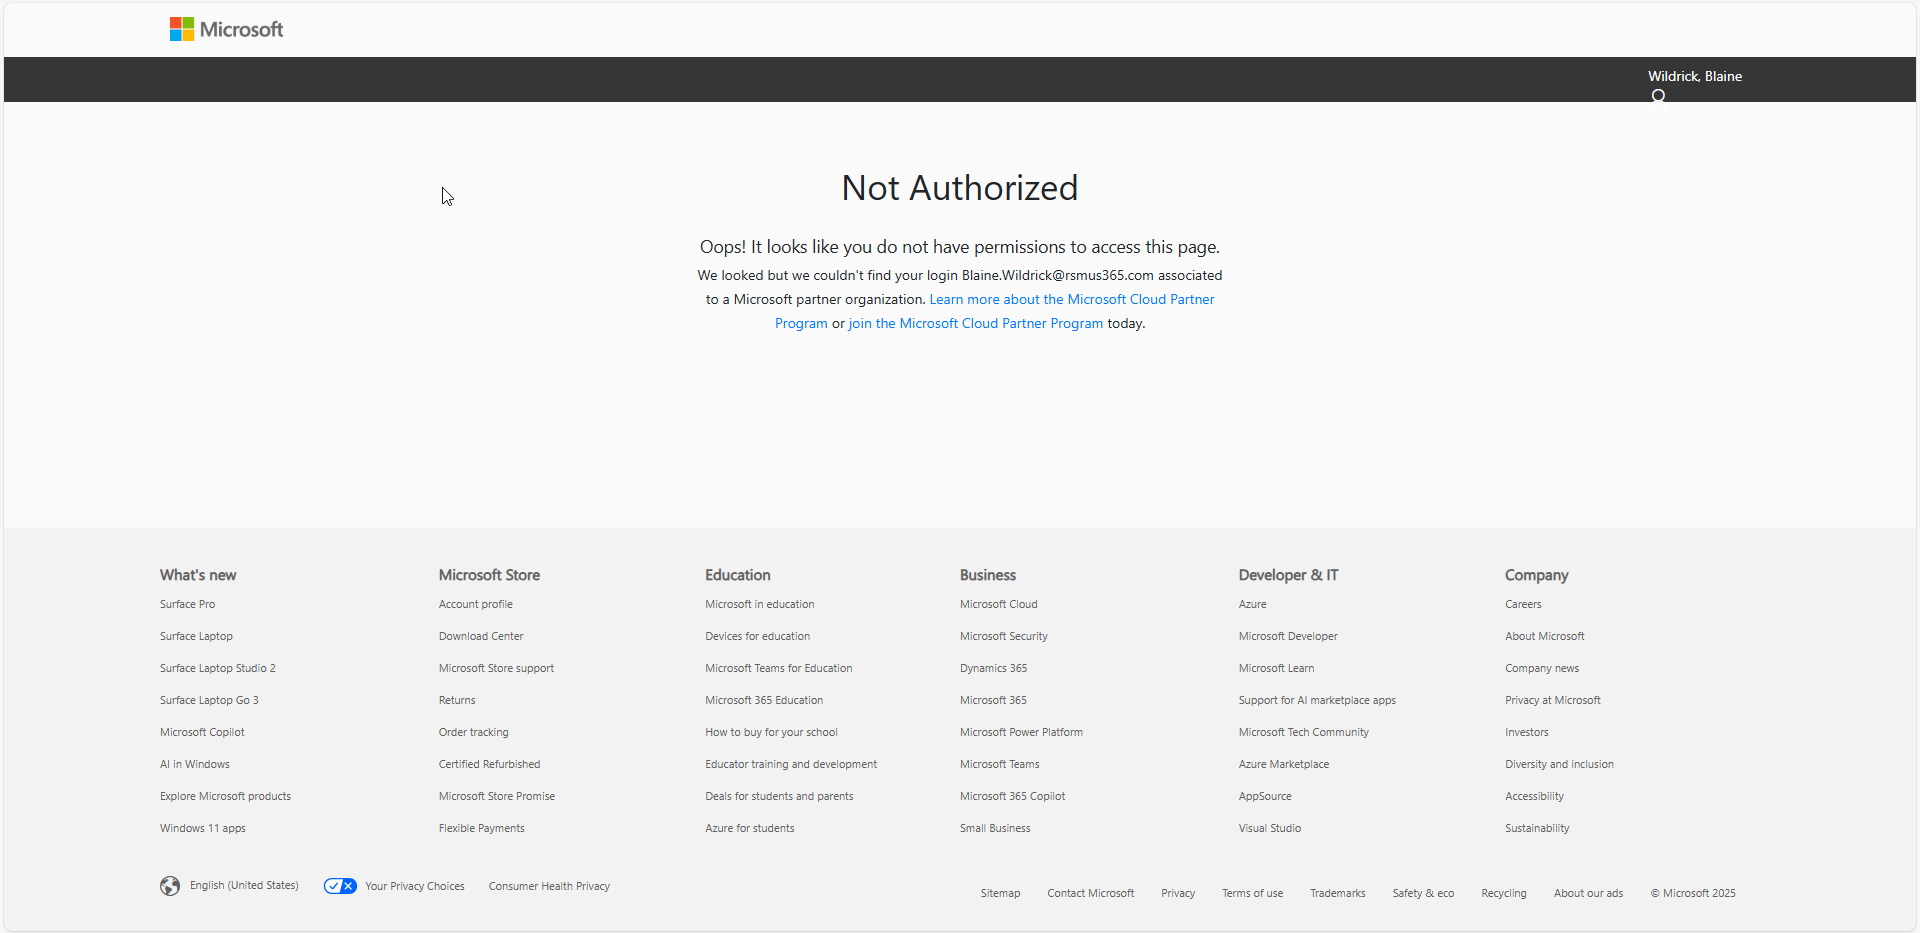Image resolution: width=1920 pixels, height=933 pixels.
Task: Change language English (United States)
Action: pyautogui.click(x=244, y=885)
